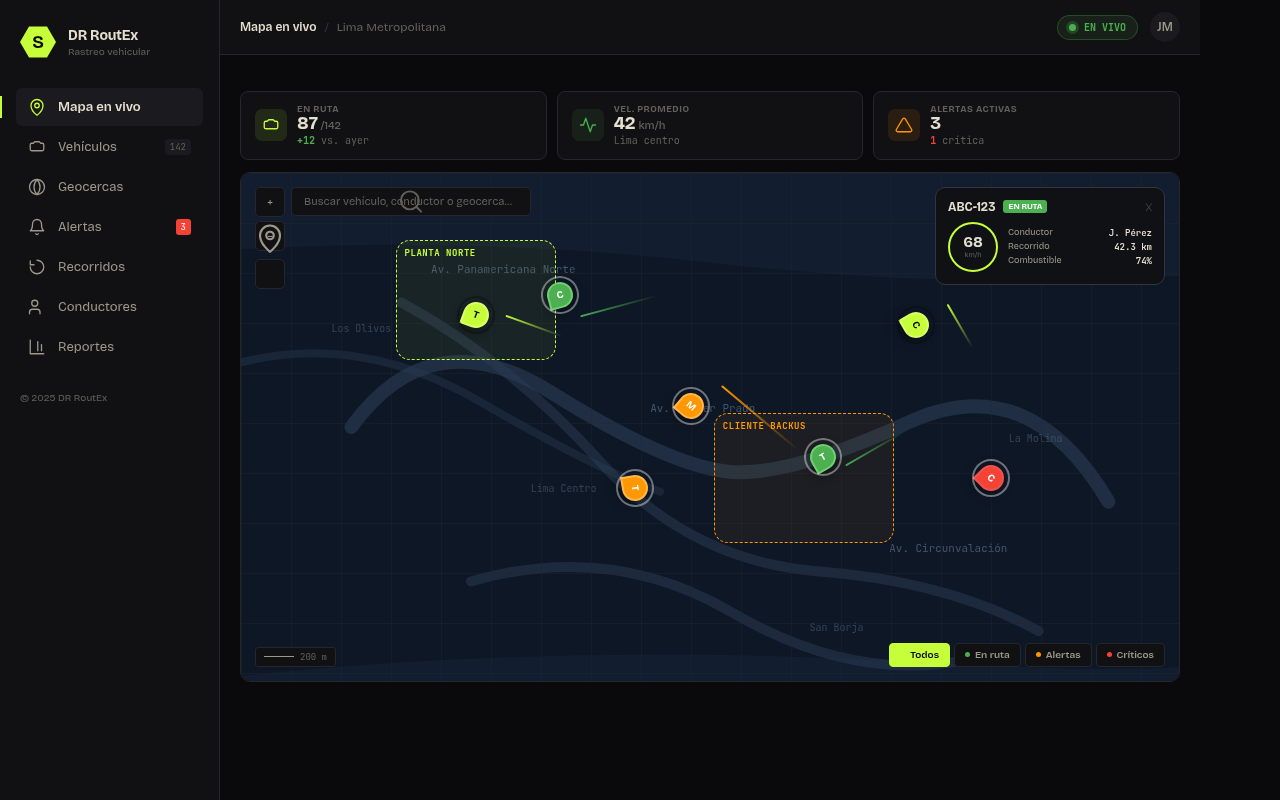Click the DR RoutEx hexagon logo
Screen dimensions: 1280x800
[38, 42]
